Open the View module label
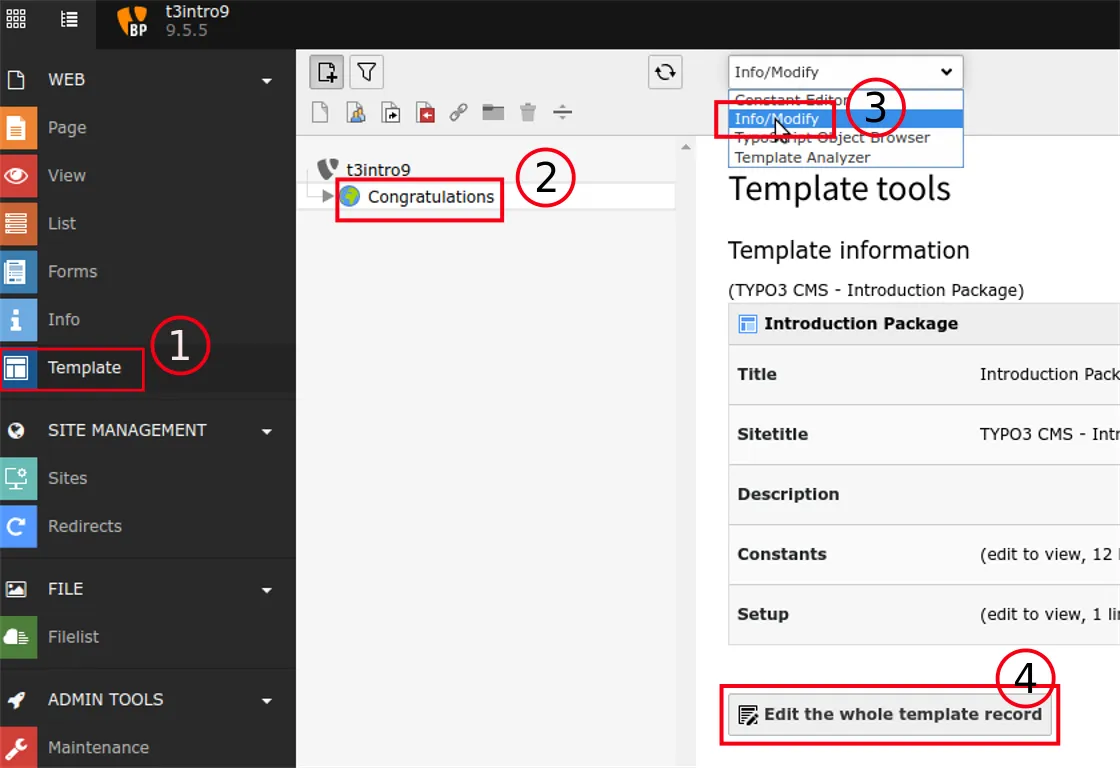The height and width of the screenshot is (768, 1120). [66, 176]
